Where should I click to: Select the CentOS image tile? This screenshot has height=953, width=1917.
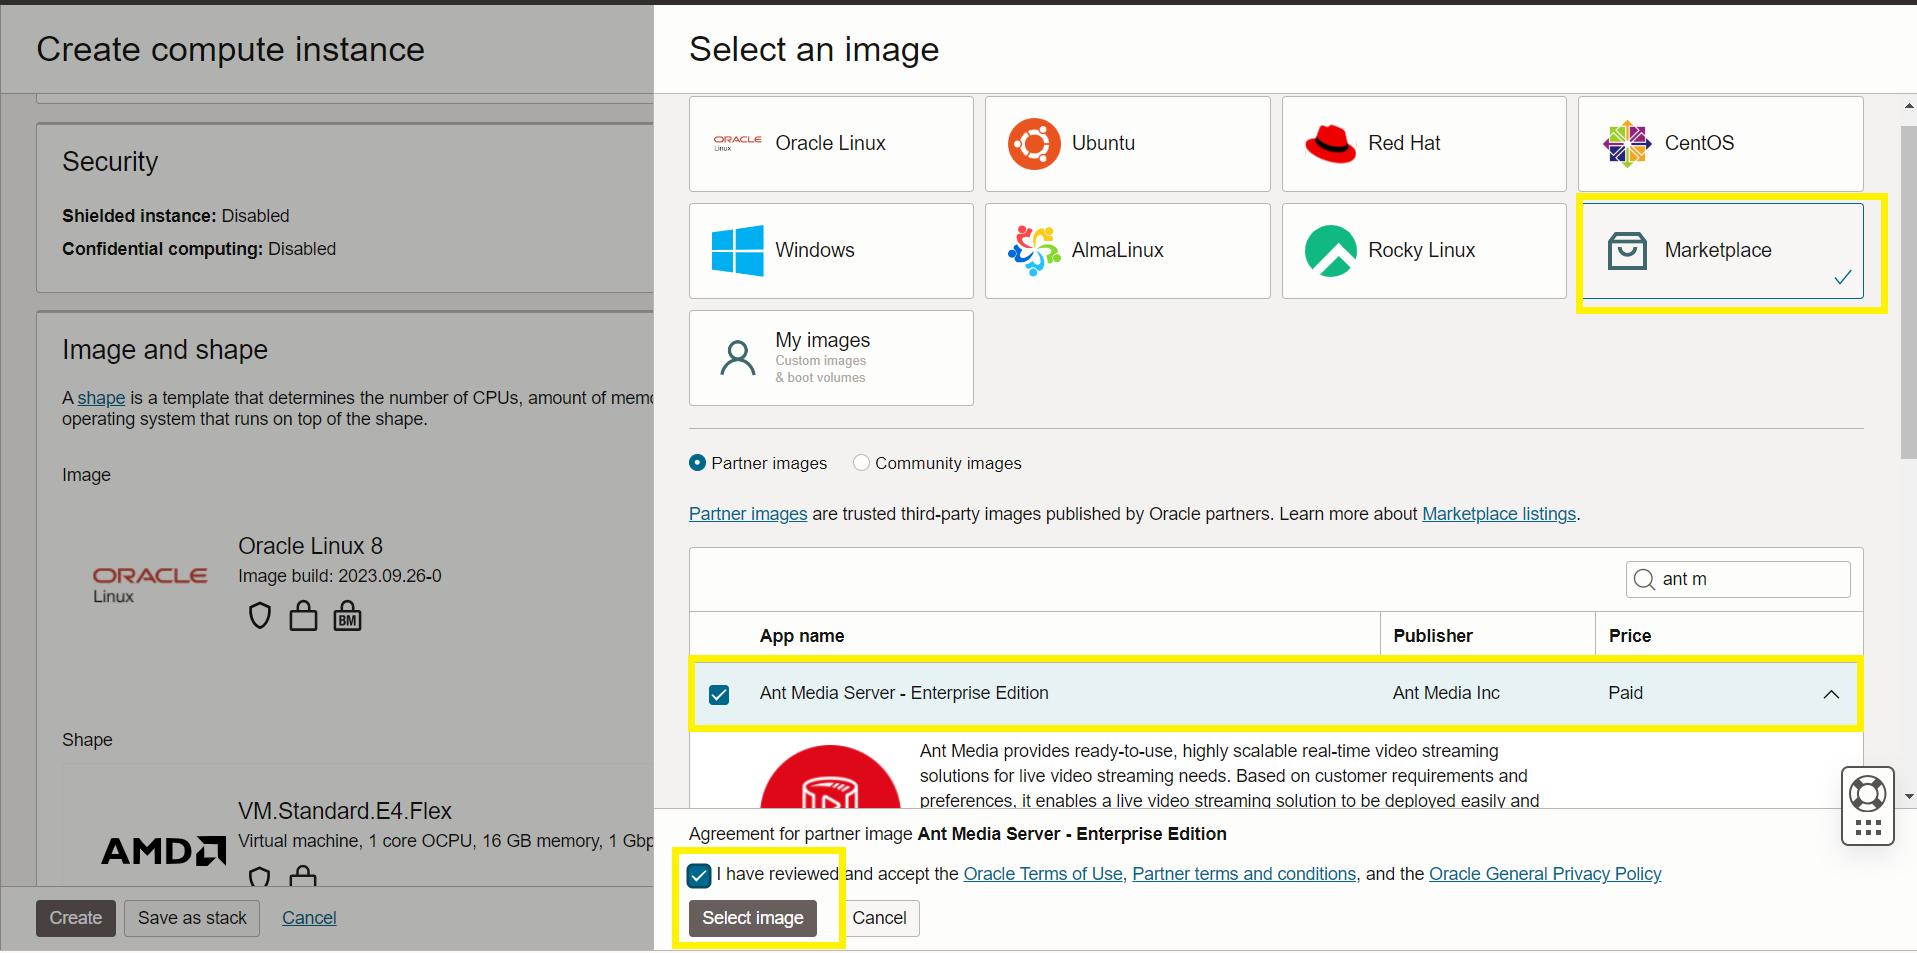click(x=1720, y=144)
